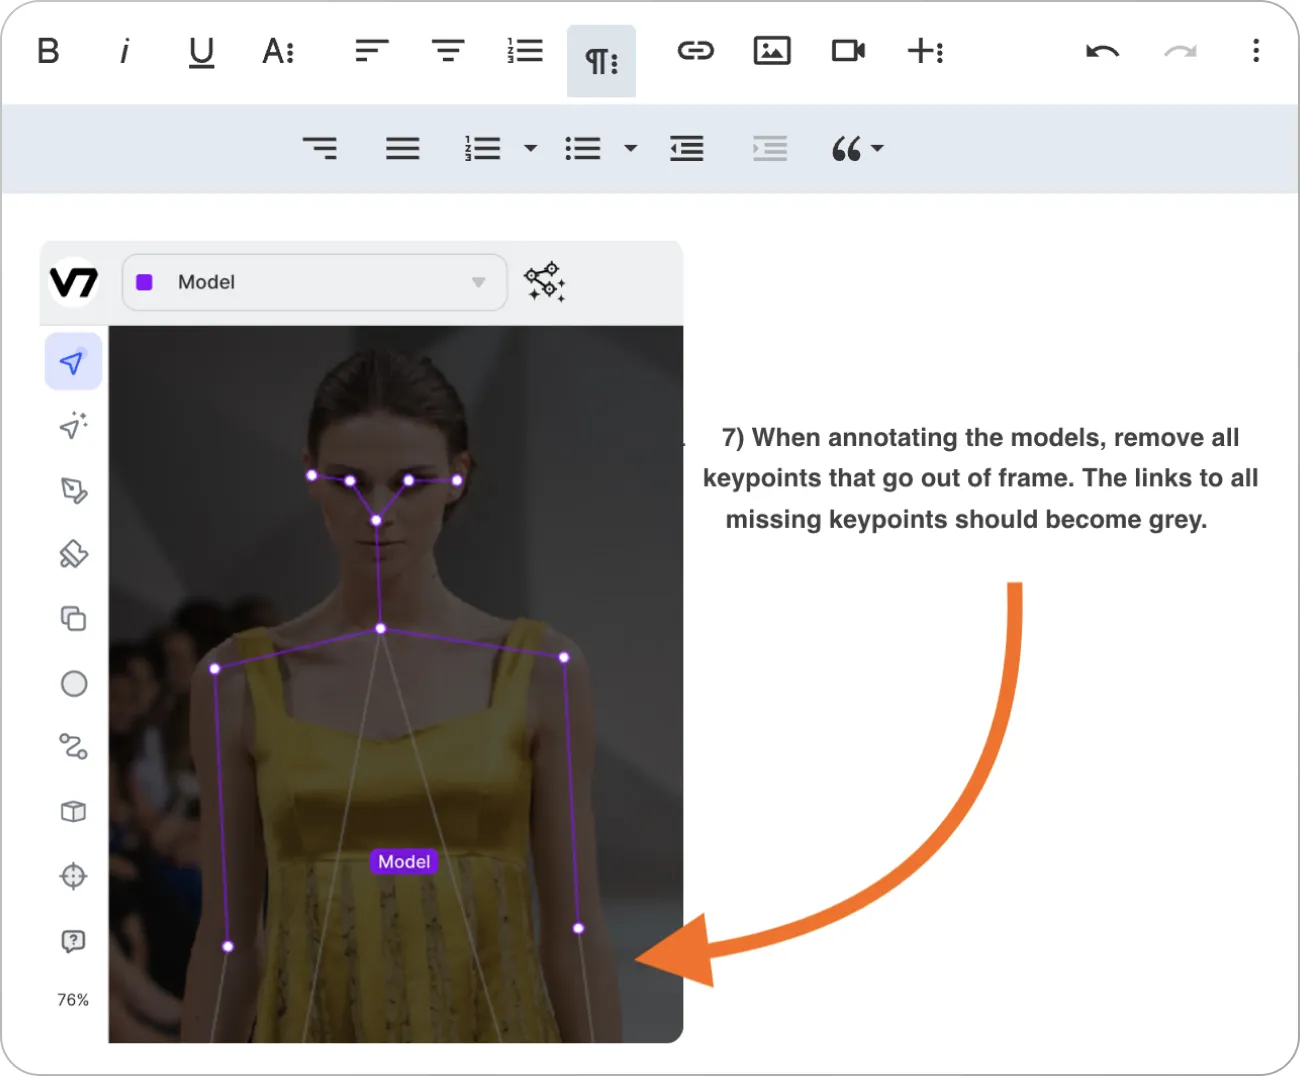Image resolution: width=1300 pixels, height=1076 pixels.
Task: Select the ellipse tool
Action: tap(74, 684)
